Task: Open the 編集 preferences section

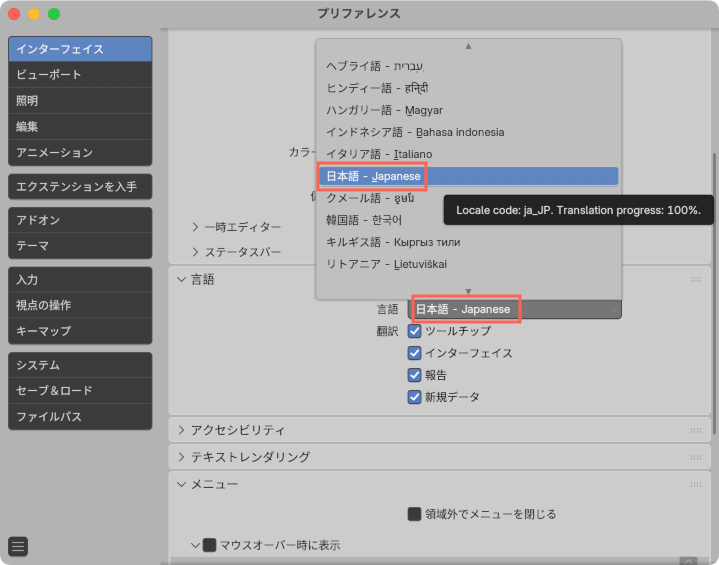Action: 80,127
